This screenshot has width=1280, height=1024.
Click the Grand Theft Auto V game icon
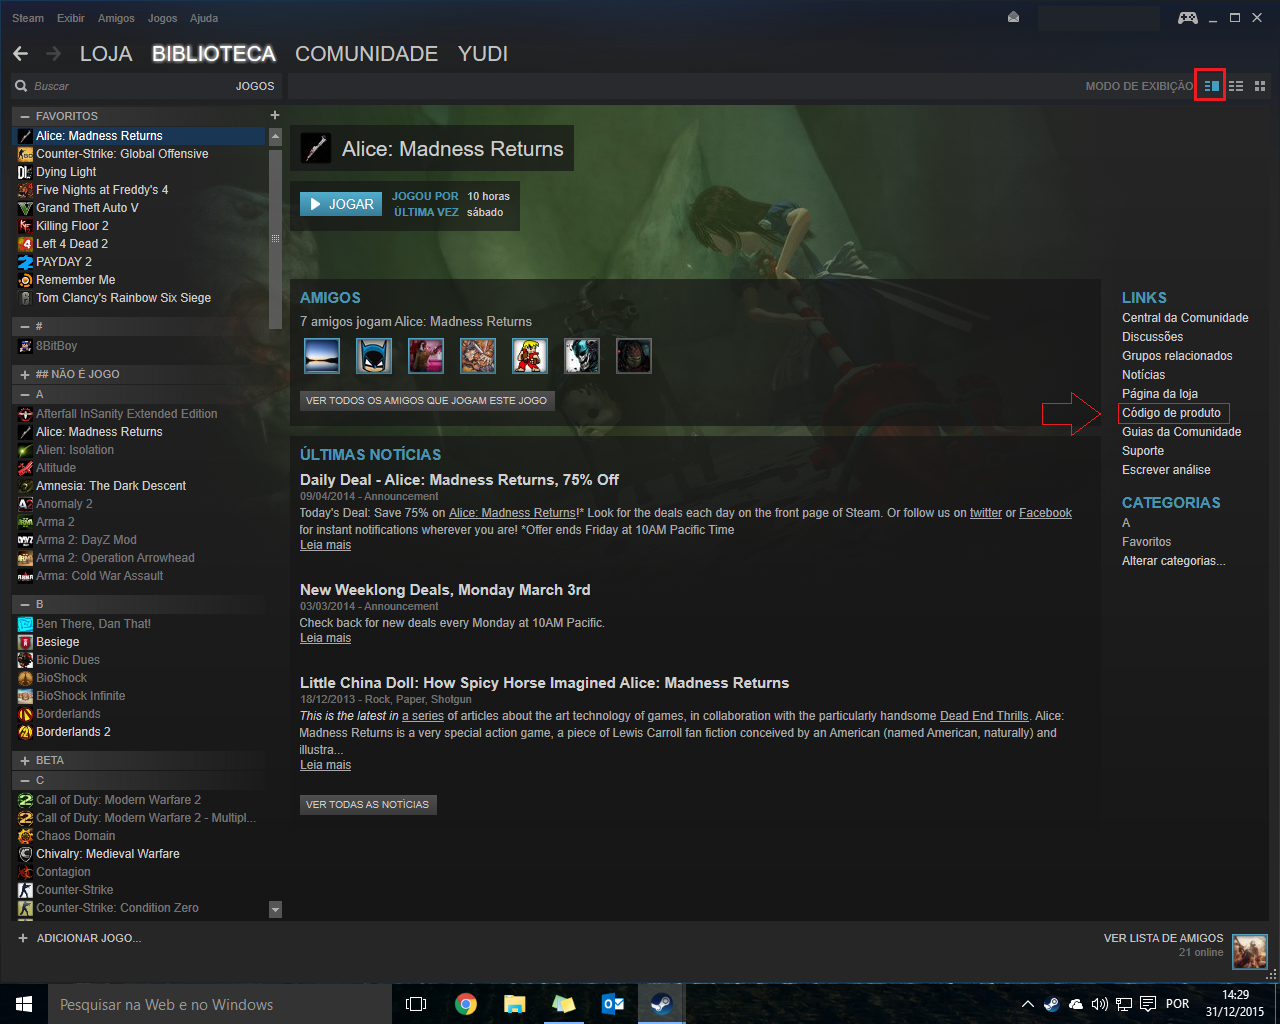26,208
